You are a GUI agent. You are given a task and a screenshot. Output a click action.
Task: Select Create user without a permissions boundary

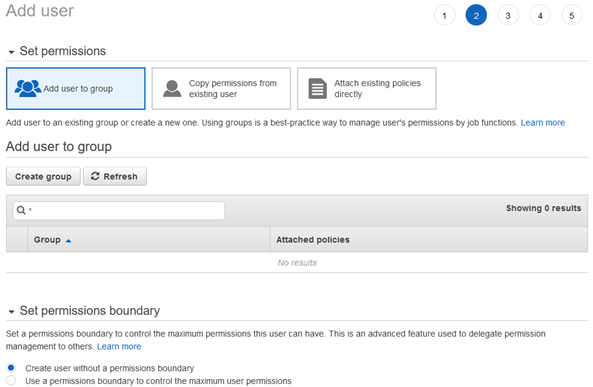pyautogui.click(x=11, y=367)
